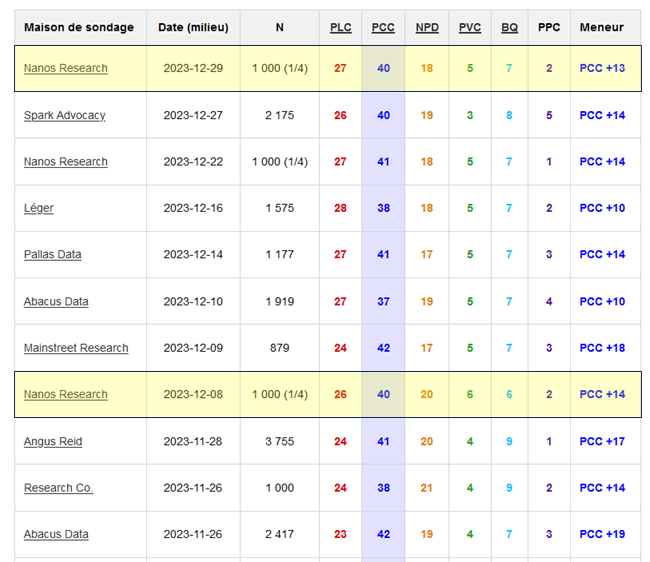Open the PCC column header link
The width and height of the screenshot is (650, 562).
point(383,27)
